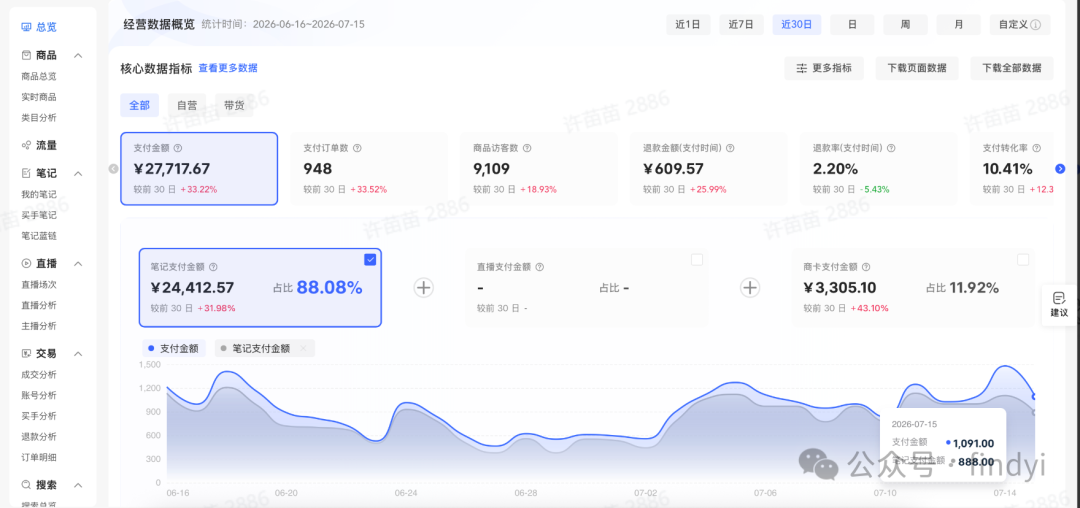Open 商品总览 in the sidebar
The height and width of the screenshot is (508, 1080).
(39, 76)
